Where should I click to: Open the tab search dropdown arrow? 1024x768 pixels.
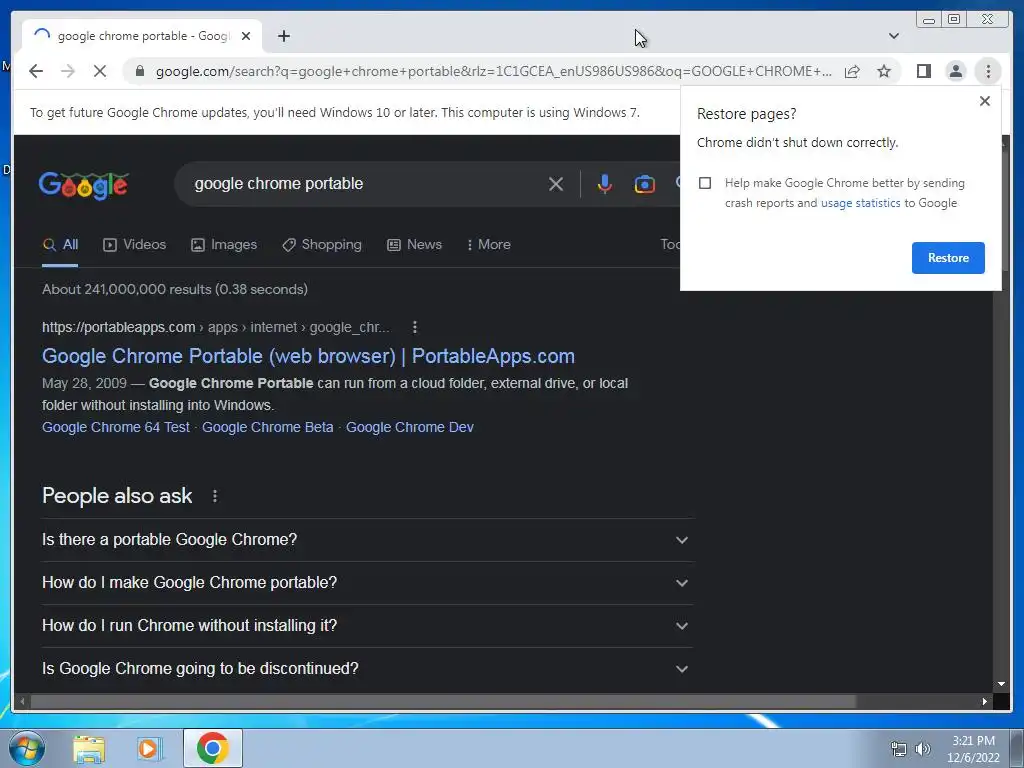point(893,36)
